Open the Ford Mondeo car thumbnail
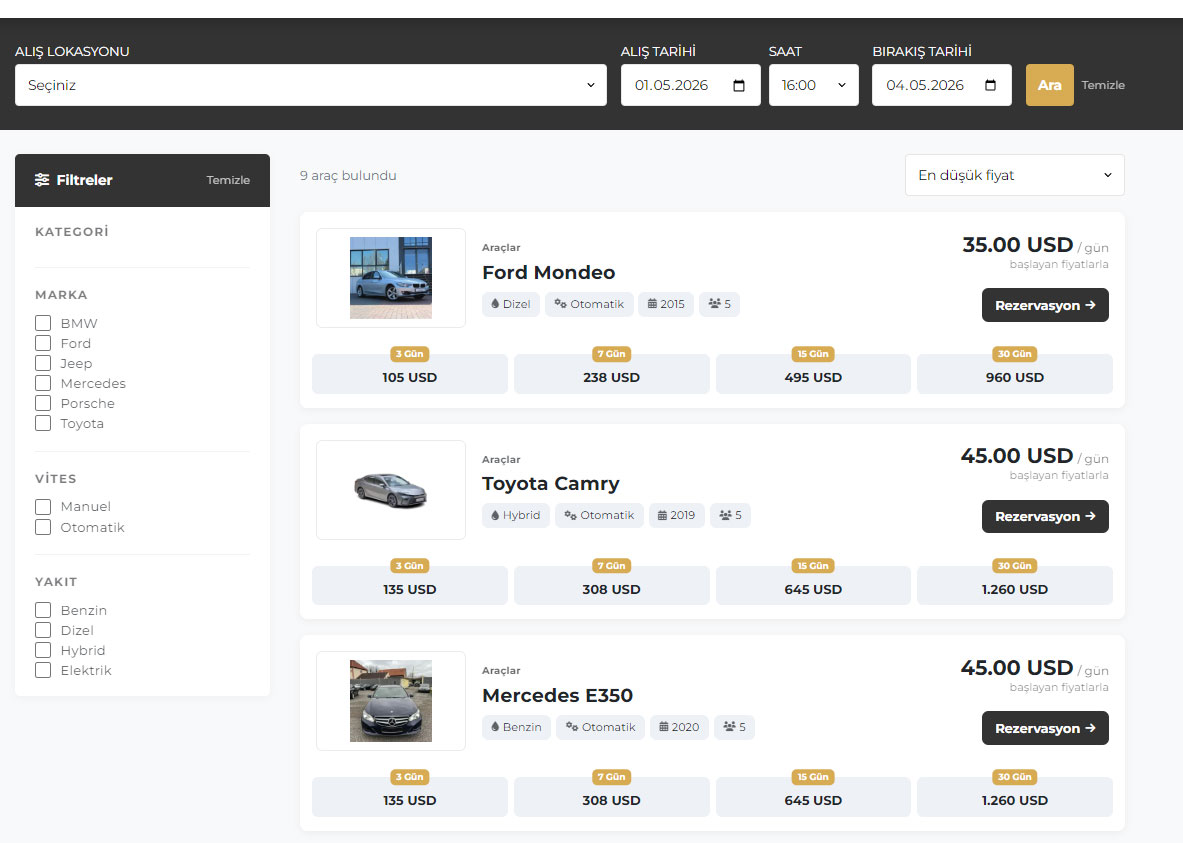 391,278
